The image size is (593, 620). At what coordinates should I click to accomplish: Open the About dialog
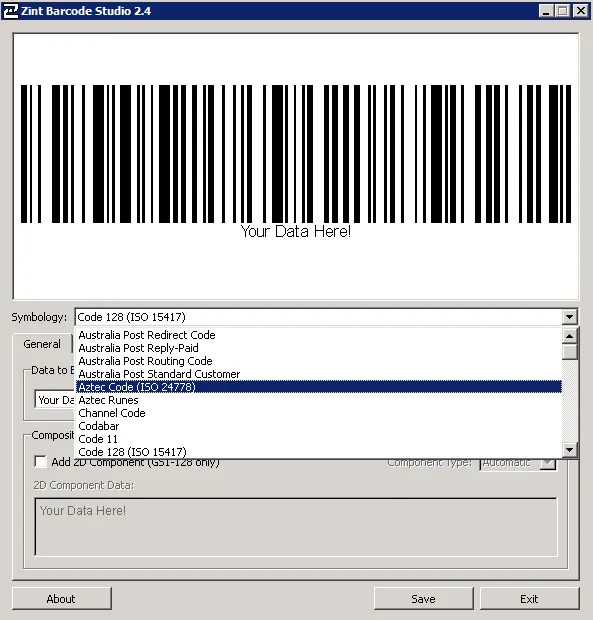[x=62, y=599]
